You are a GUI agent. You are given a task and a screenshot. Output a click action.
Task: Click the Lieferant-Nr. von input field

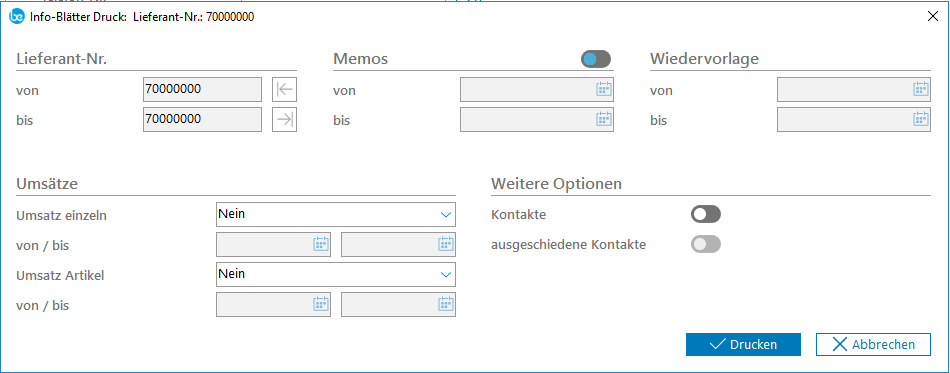[x=202, y=90]
